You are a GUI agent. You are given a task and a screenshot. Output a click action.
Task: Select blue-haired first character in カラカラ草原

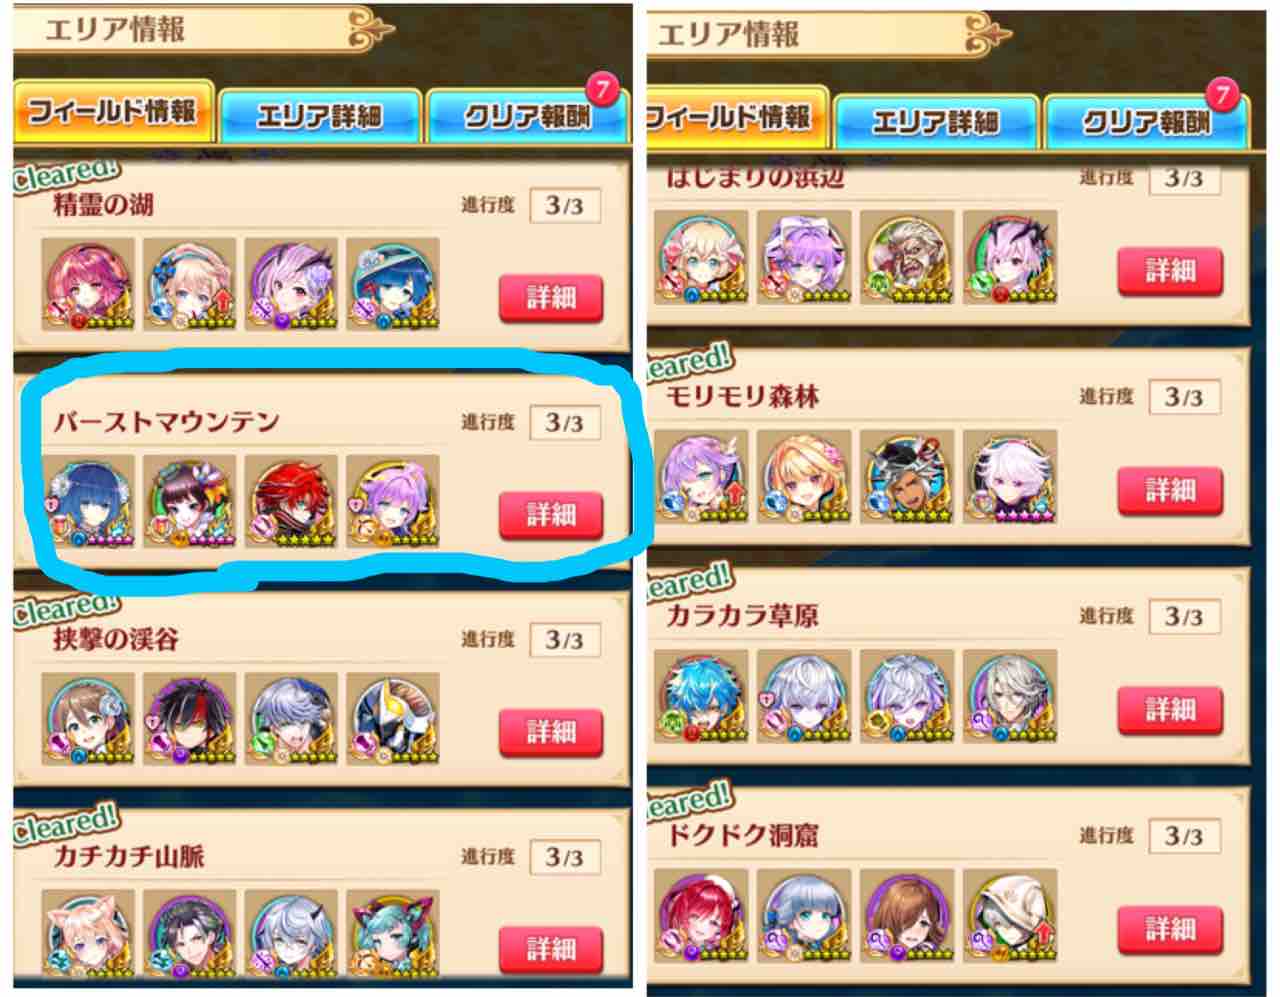pyautogui.click(x=701, y=696)
